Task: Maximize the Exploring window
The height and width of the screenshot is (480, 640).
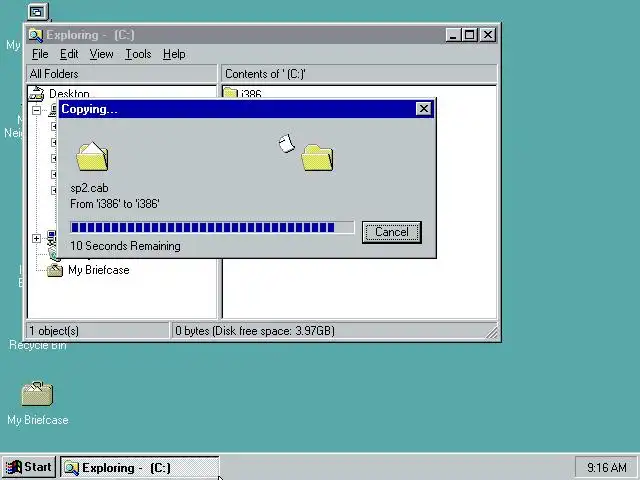Action: click(469, 35)
